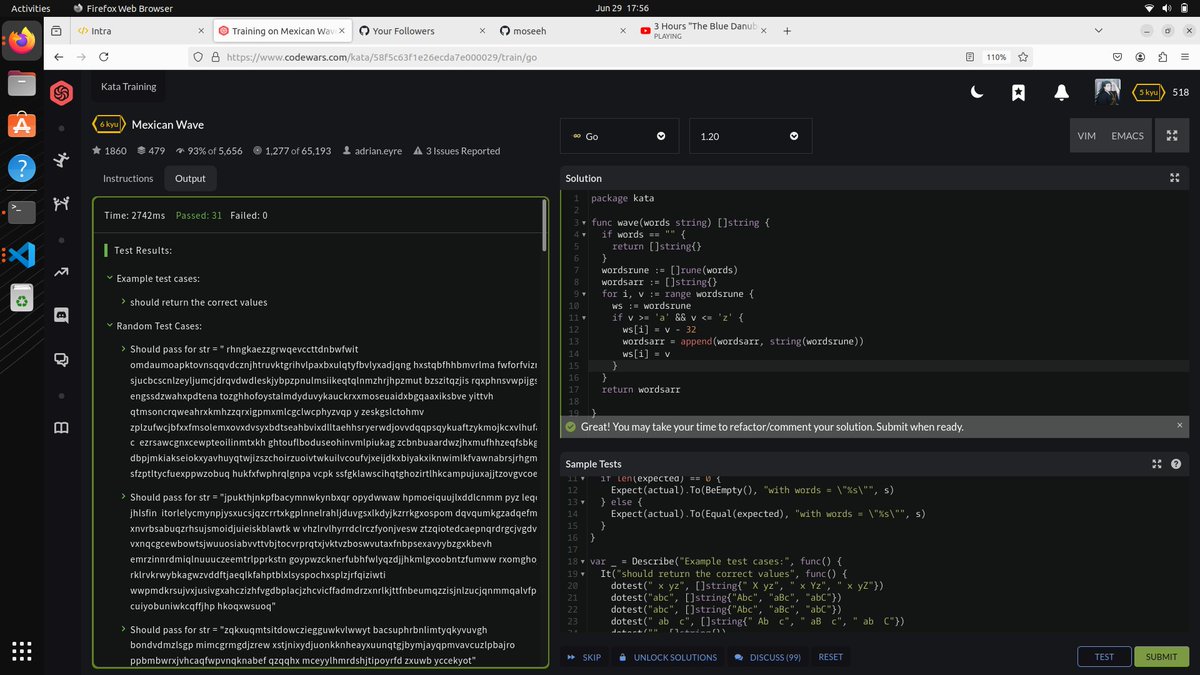Open the 1.20 version dropdown
1200x675 pixels.
pyautogui.click(x=750, y=135)
